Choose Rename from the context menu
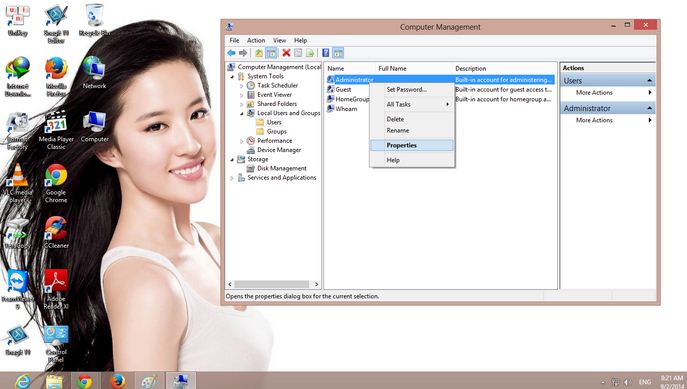The image size is (687, 389). point(412,131)
